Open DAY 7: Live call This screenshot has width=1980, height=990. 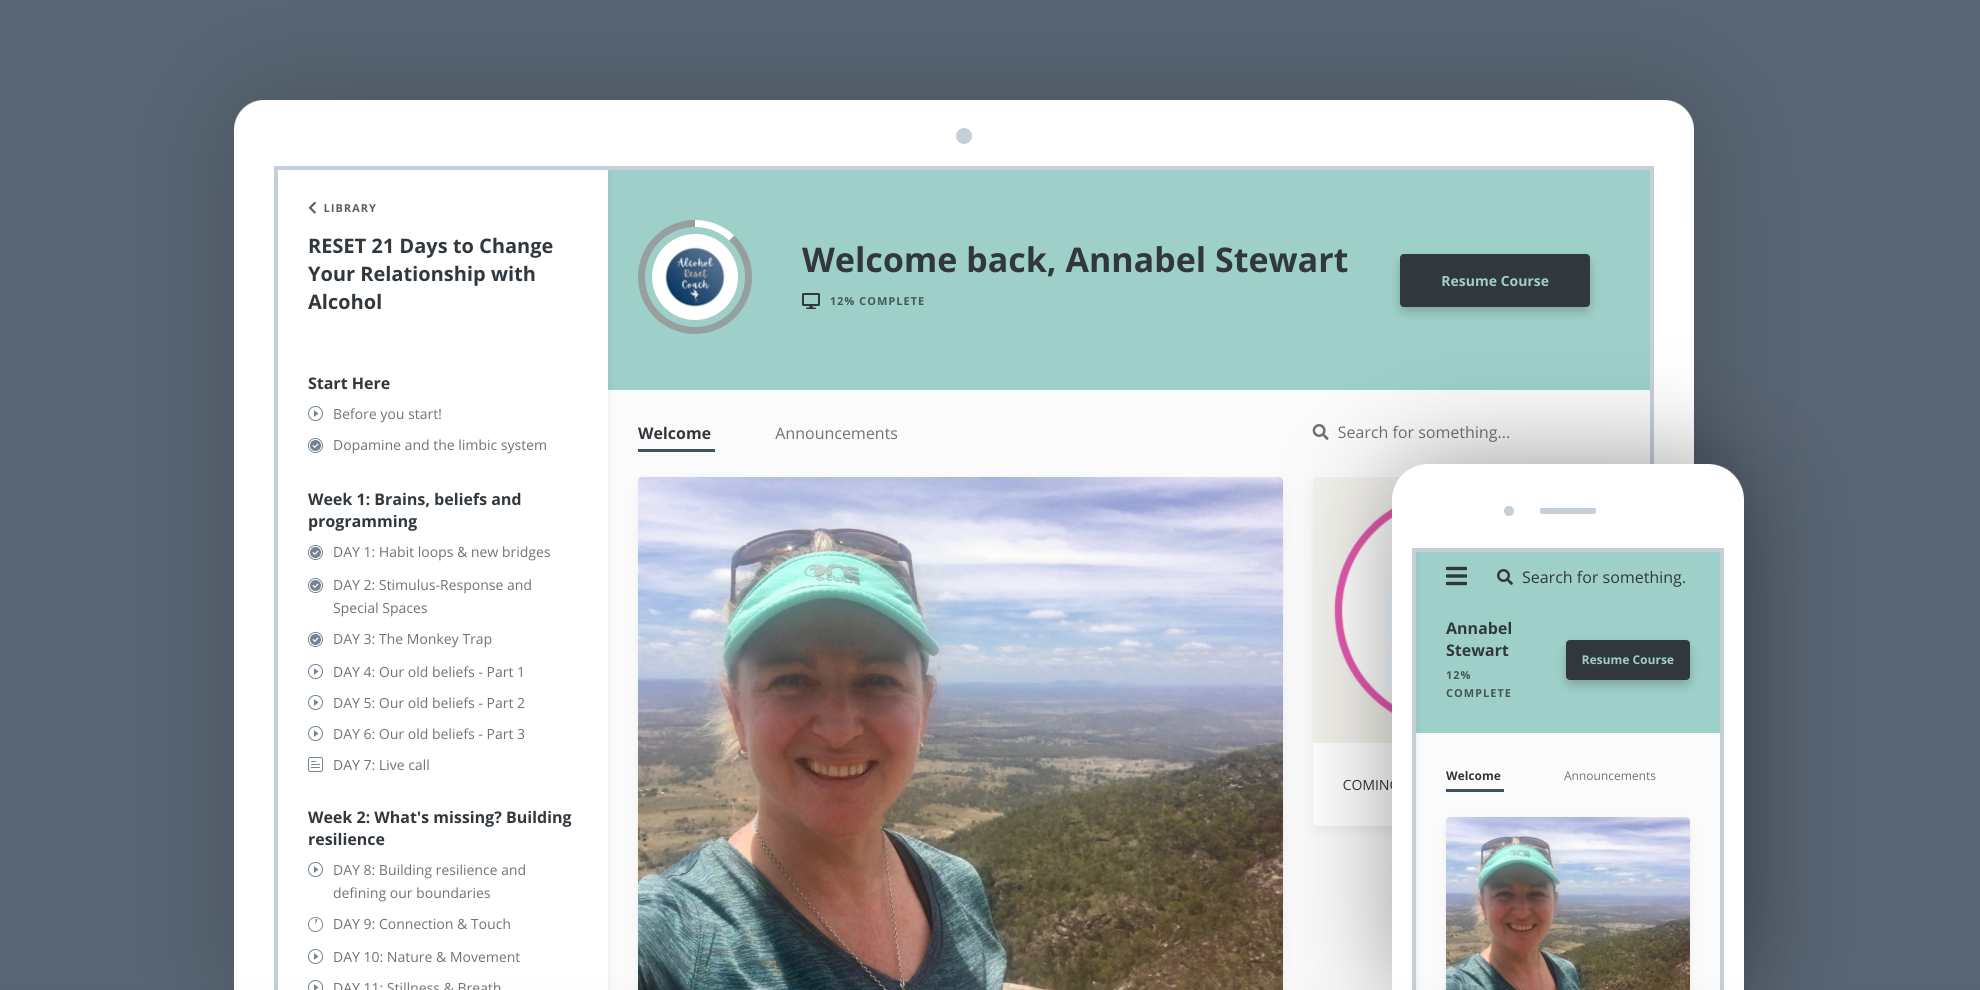381,765
